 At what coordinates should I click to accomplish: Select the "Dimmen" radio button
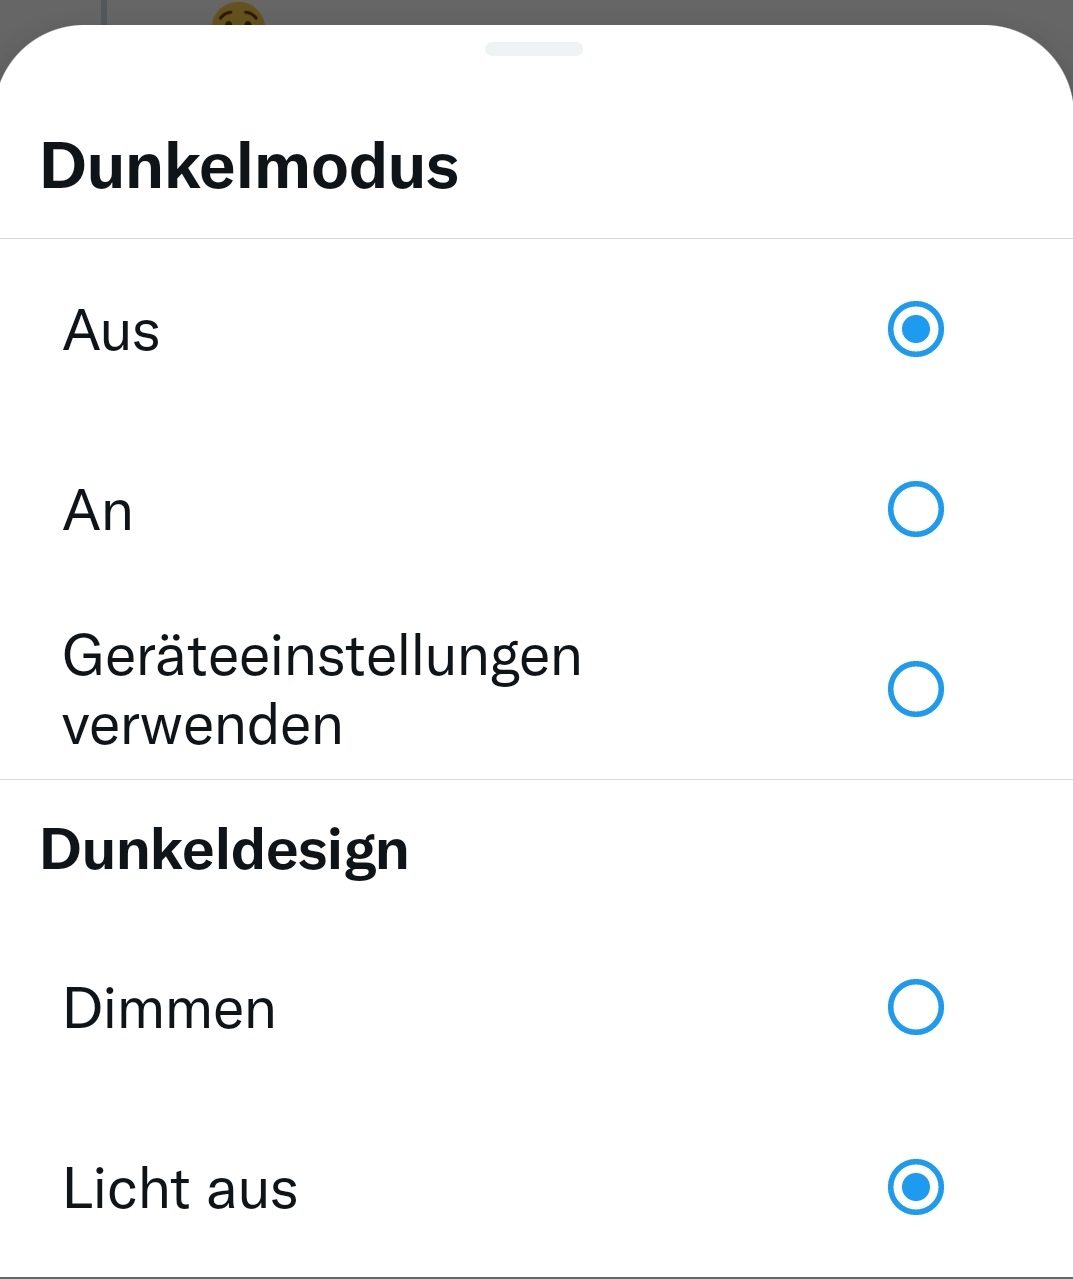point(915,1007)
